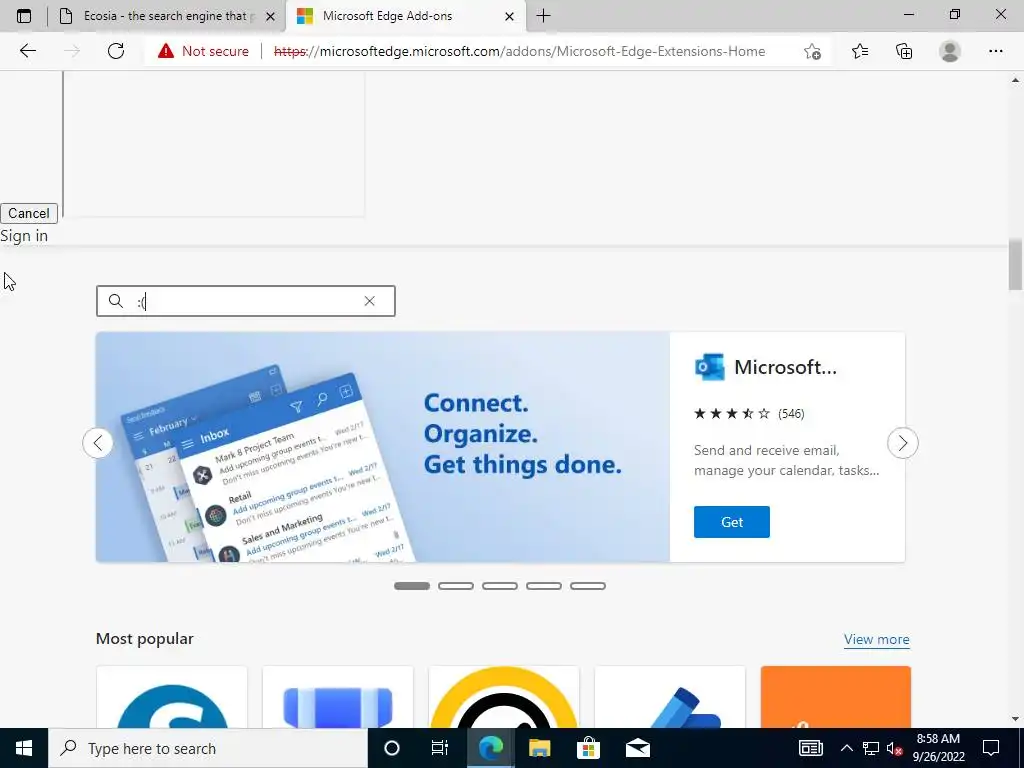Image resolution: width=1024 pixels, height=768 pixels.
Task: Click the Outlook add-on logo
Action: (x=710, y=367)
